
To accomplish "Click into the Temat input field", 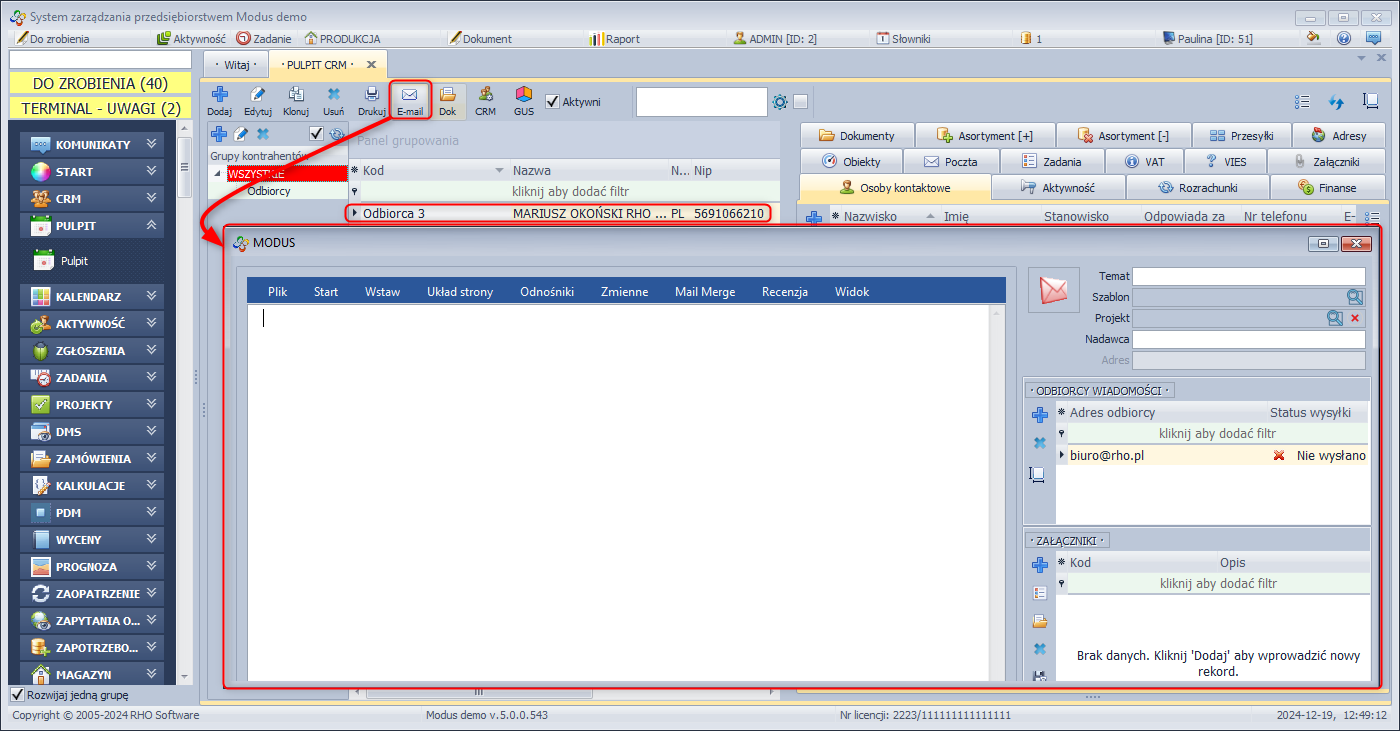I will [x=1248, y=276].
